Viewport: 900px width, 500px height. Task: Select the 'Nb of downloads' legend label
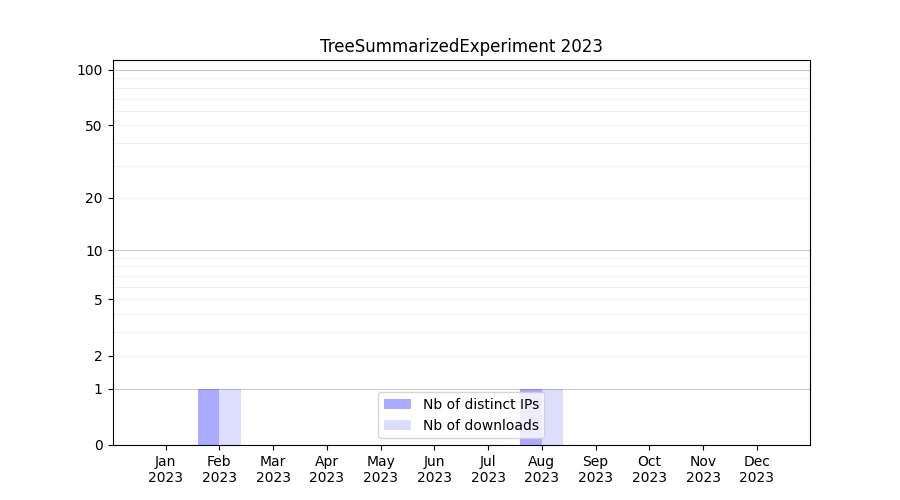pyautogui.click(x=480, y=425)
